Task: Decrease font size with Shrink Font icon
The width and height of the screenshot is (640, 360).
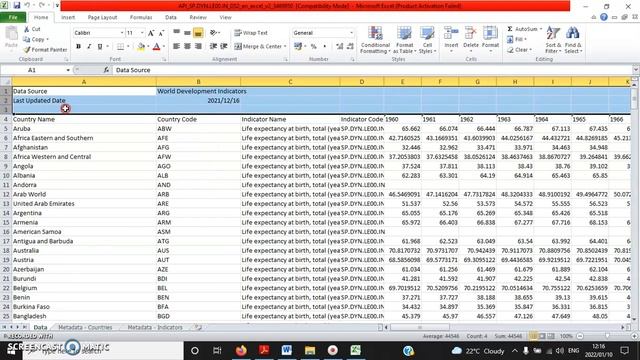Action: coord(161,33)
